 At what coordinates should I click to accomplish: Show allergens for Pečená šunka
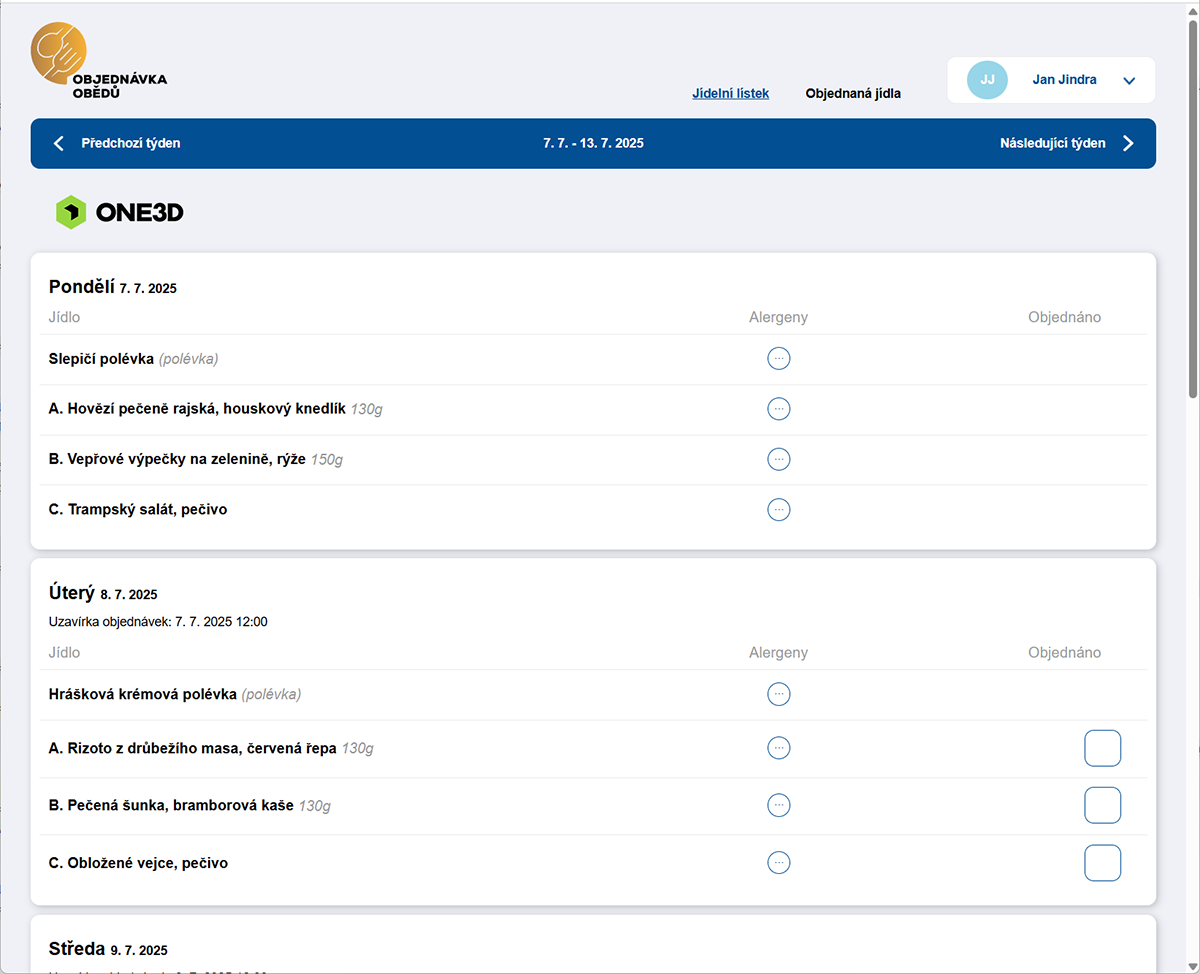click(x=778, y=805)
